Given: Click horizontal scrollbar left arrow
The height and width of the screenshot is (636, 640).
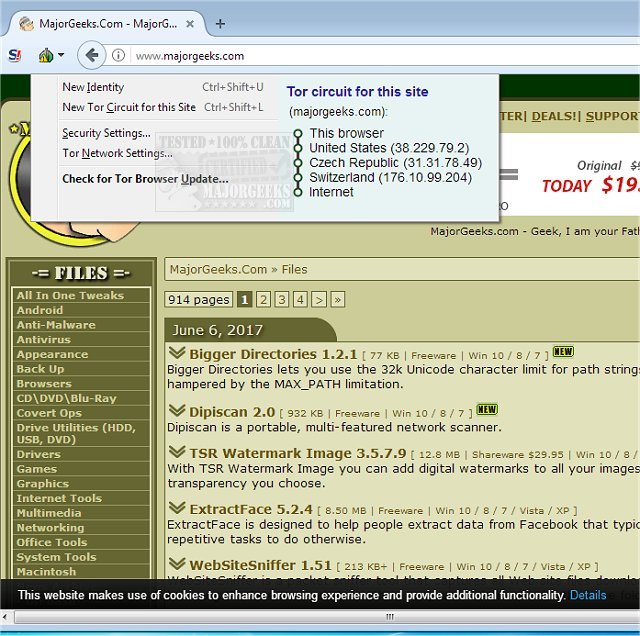Looking at the screenshot, I should pyautogui.click(x=5, y=616).
